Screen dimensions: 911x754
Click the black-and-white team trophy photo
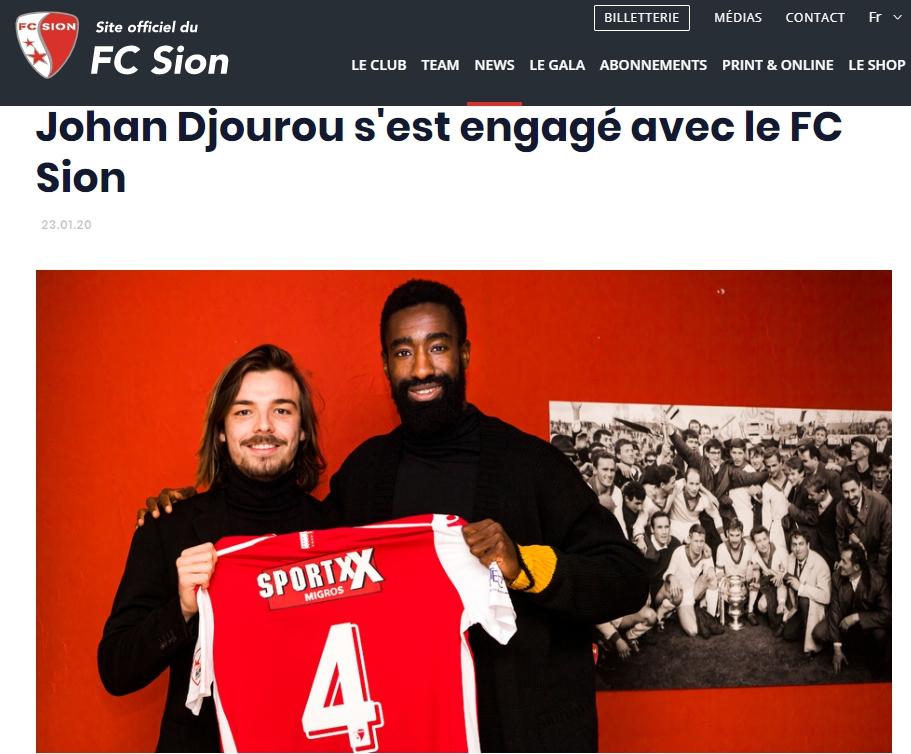[x=720, y=545]
